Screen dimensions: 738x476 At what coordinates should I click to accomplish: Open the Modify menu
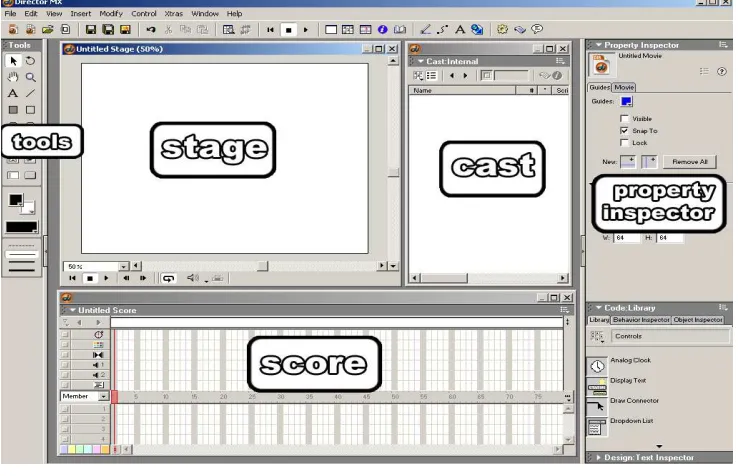[x=111, y=14]
